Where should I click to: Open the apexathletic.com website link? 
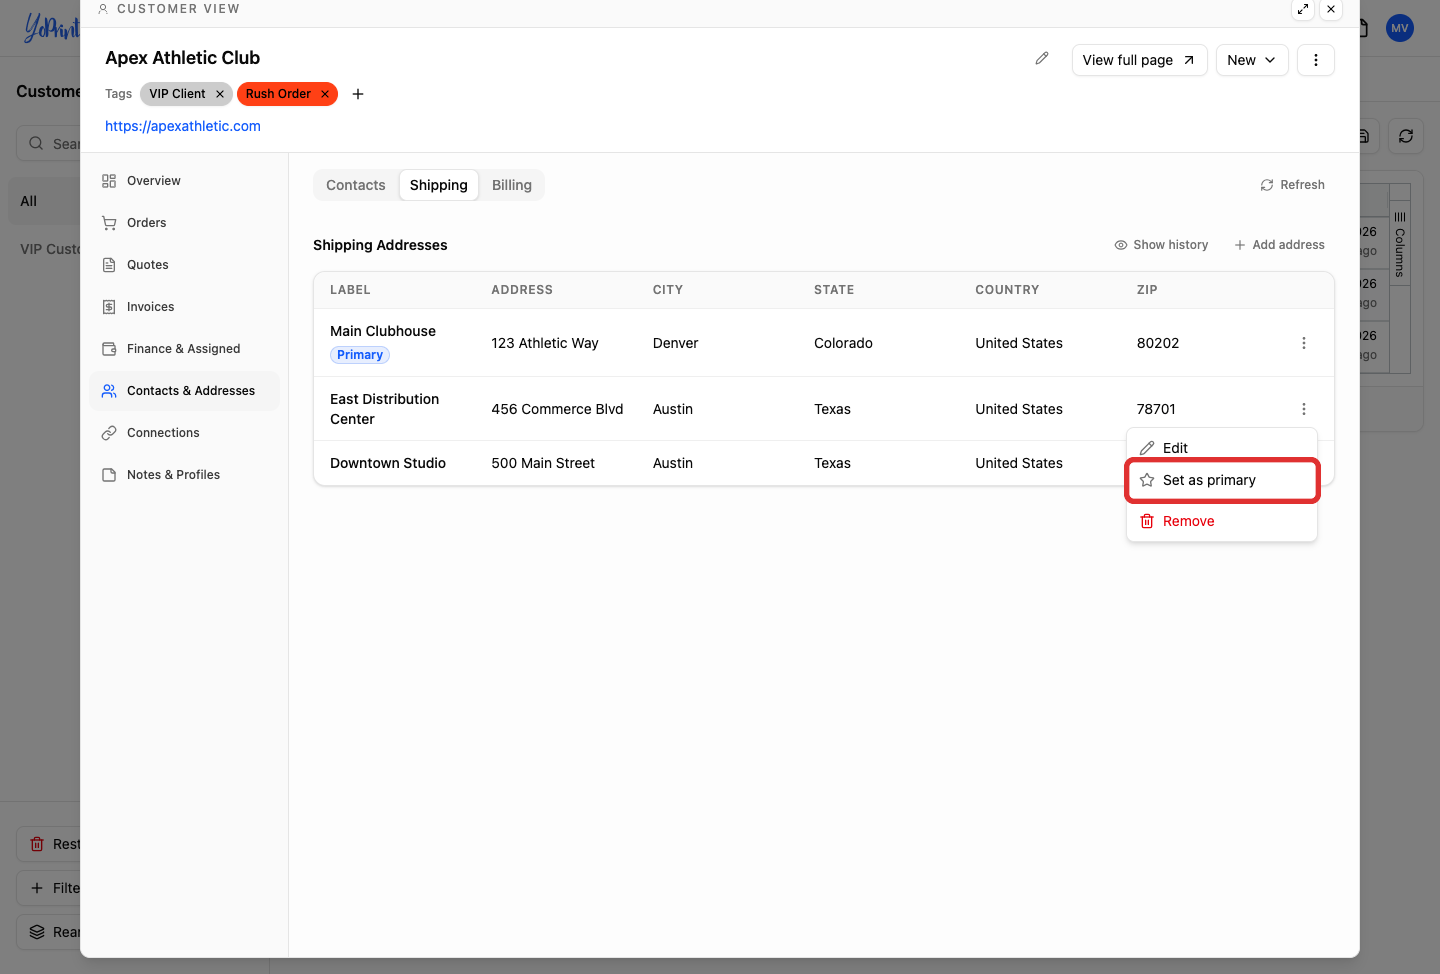coord(183,126)
